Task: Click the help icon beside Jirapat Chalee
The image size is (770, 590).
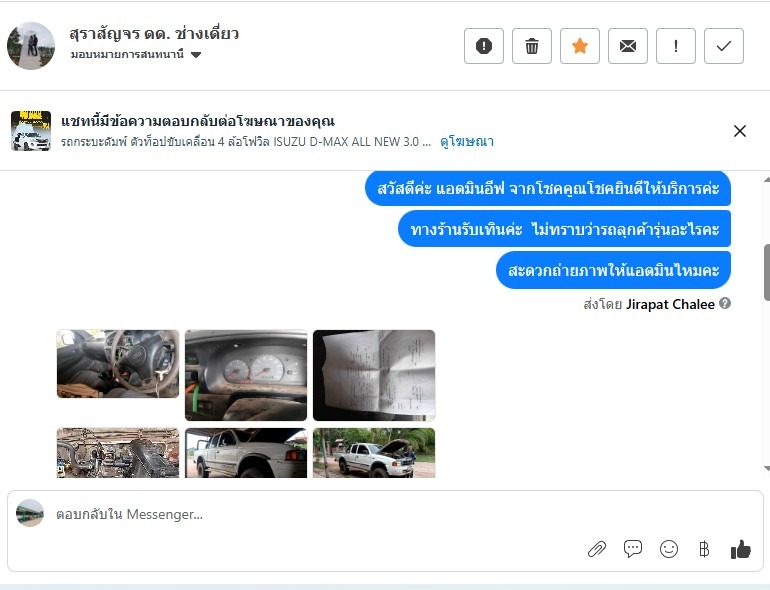Action: click(x=725, y=303)
